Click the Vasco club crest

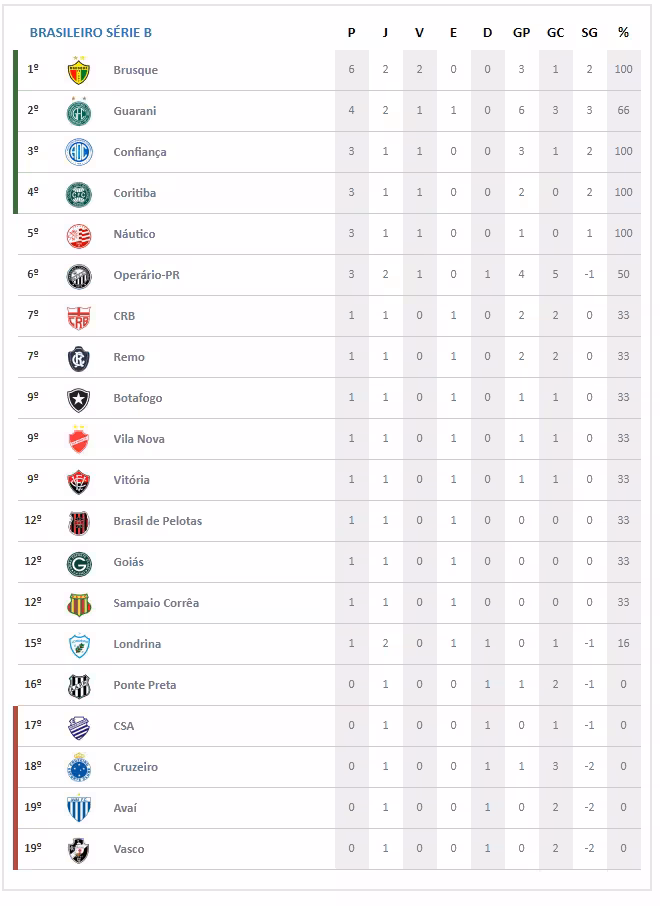(79, 850)
